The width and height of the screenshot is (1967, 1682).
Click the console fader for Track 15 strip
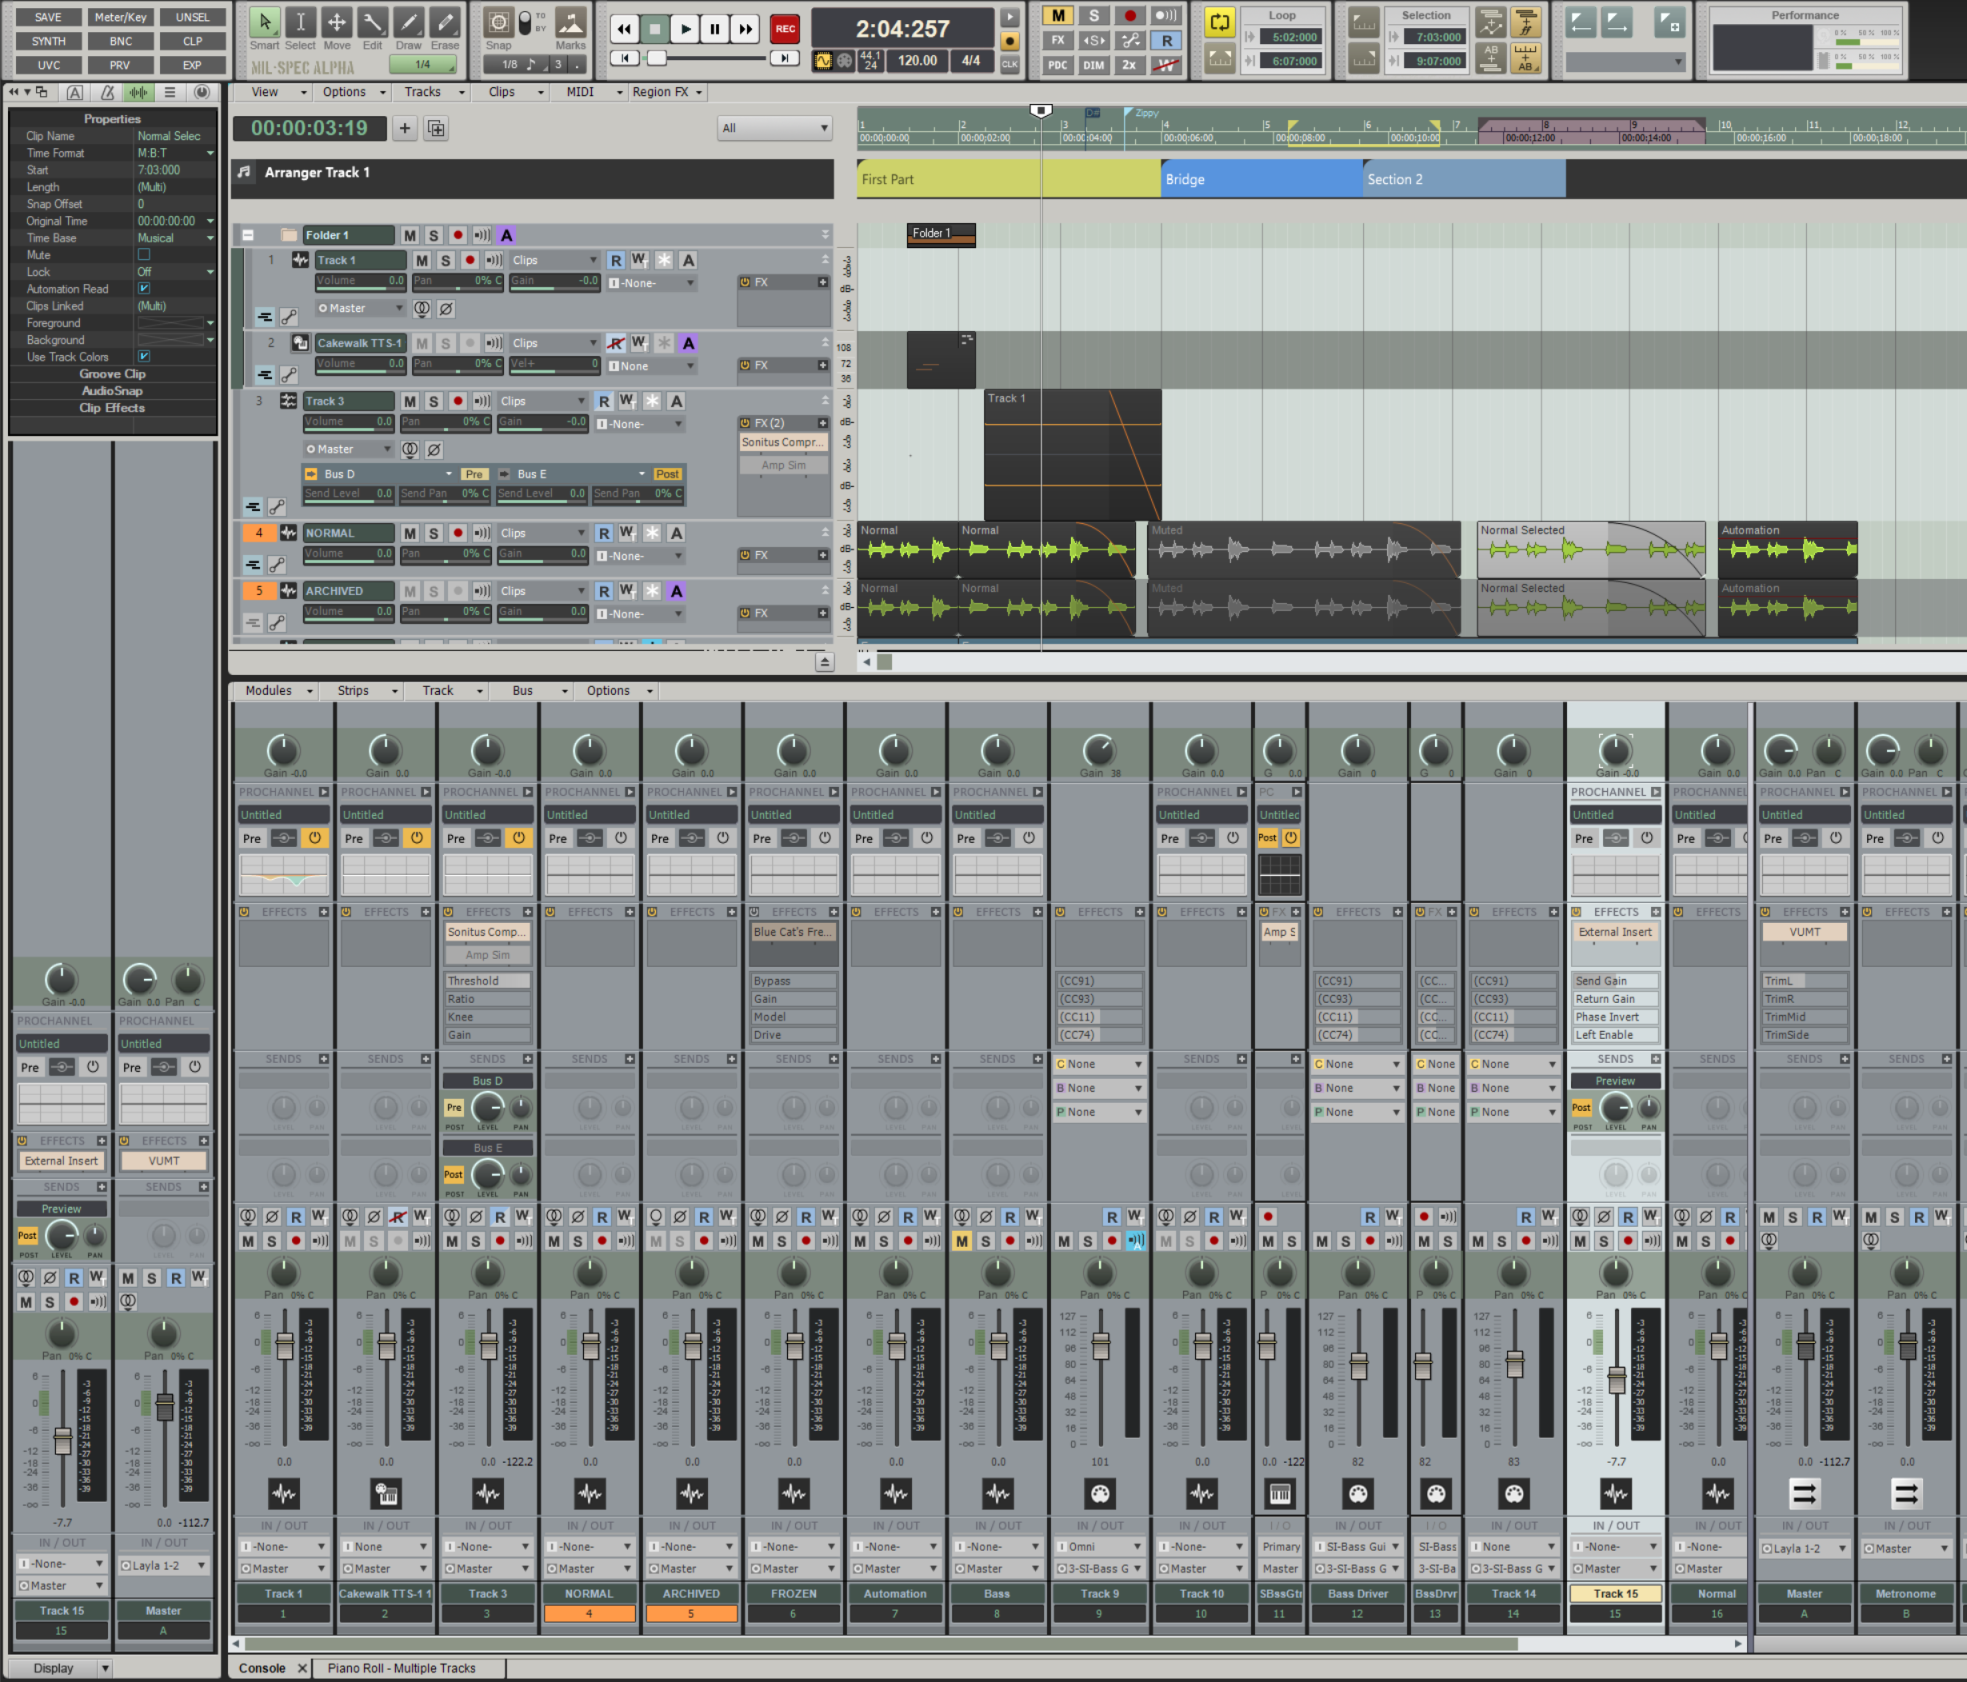[1617, 1381]
